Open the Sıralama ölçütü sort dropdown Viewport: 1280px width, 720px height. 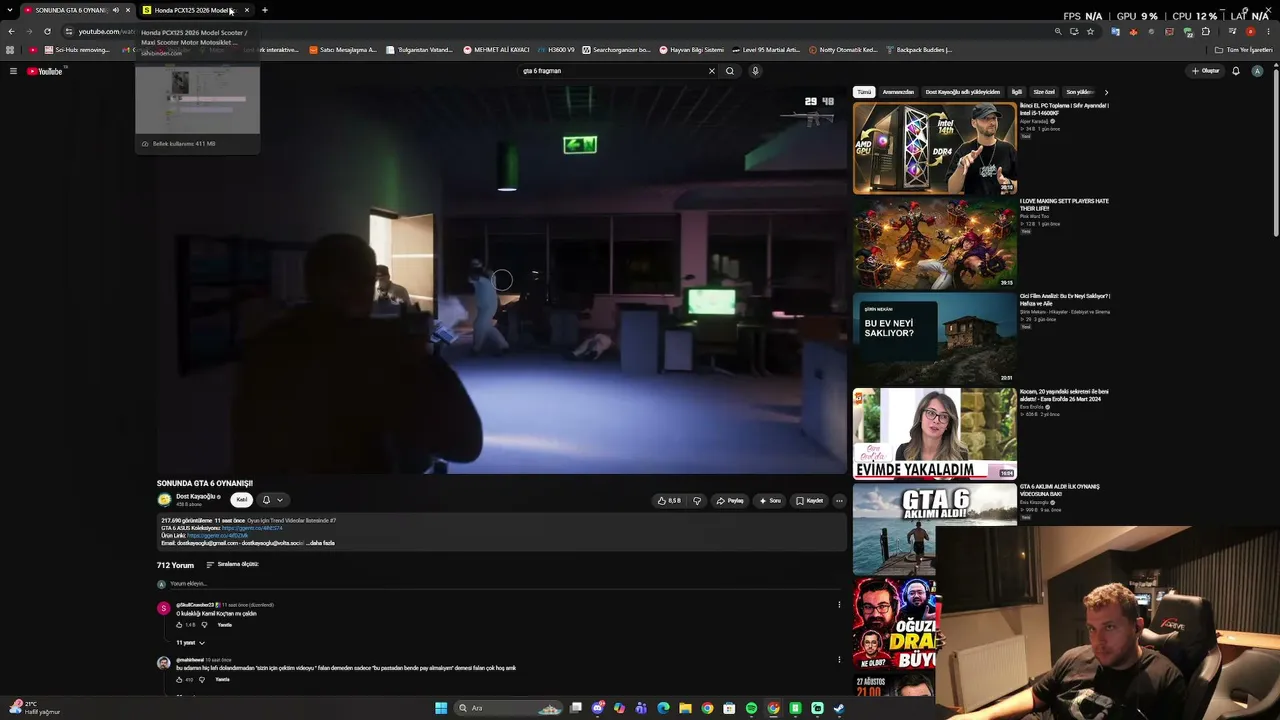232,565
